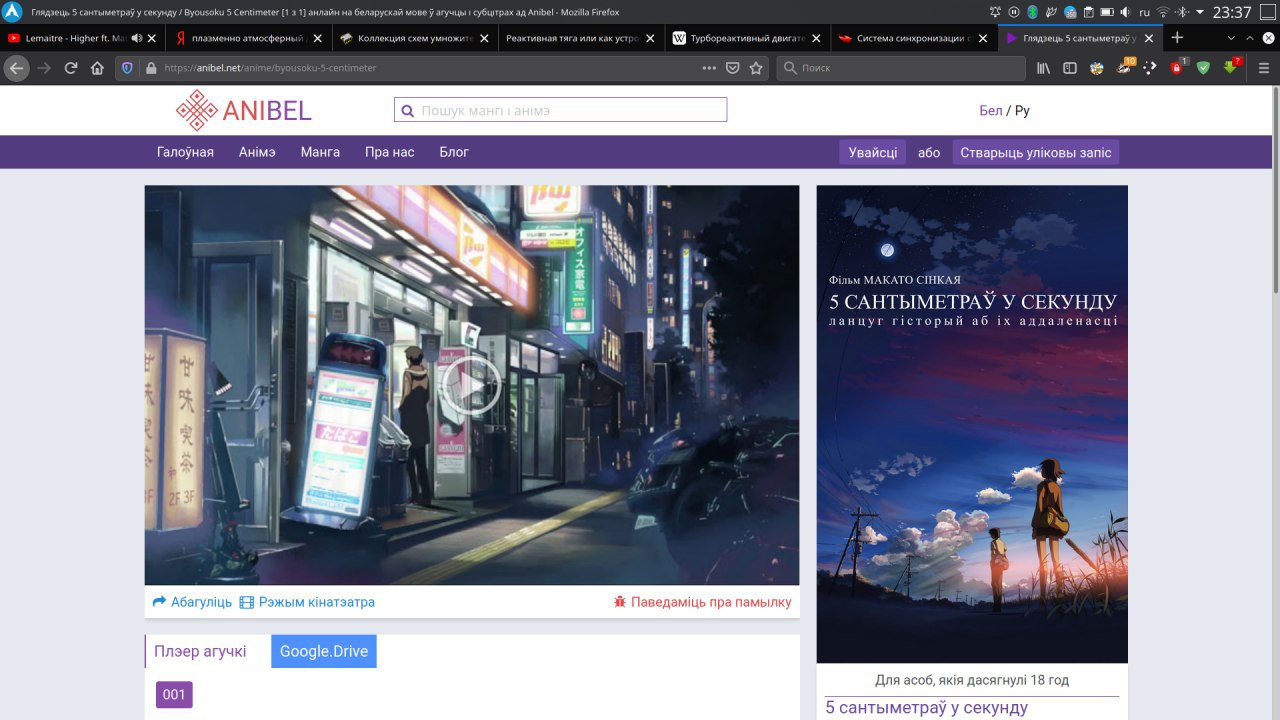Open the green shield extension
The image size is (1280, 720).
(1203, 68)
